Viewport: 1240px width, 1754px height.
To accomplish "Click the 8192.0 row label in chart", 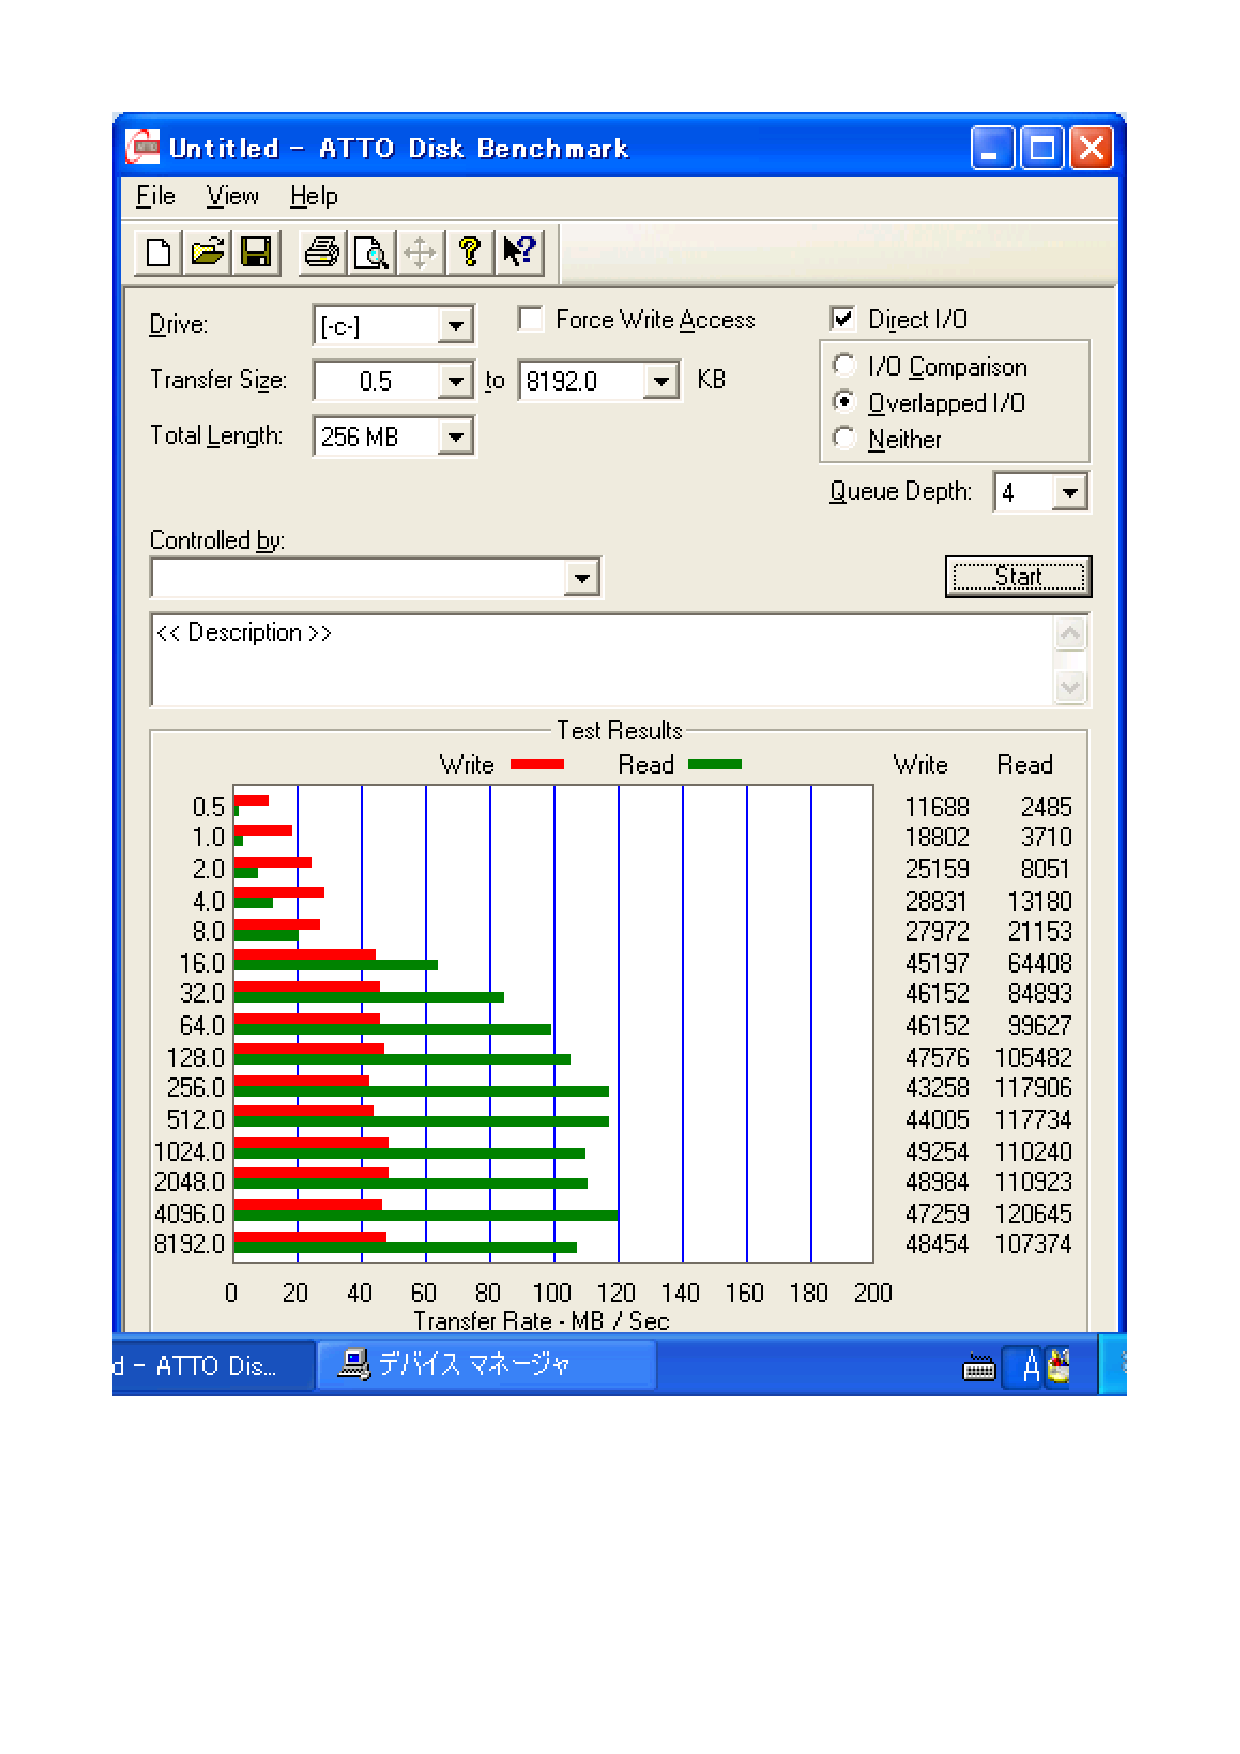I will [x=189, y=1244].
